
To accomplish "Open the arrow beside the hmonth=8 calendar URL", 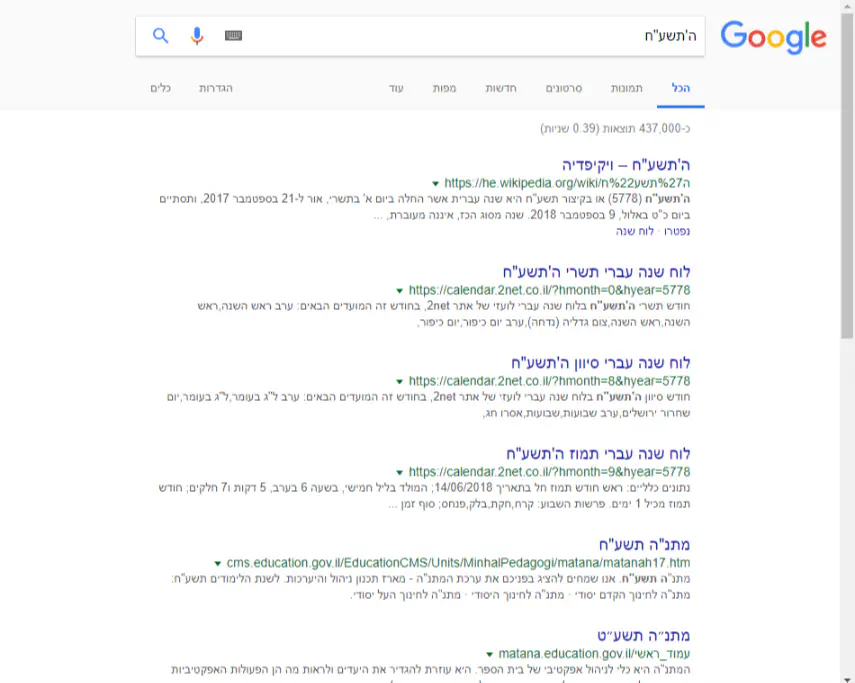I will tap(400, 382).
